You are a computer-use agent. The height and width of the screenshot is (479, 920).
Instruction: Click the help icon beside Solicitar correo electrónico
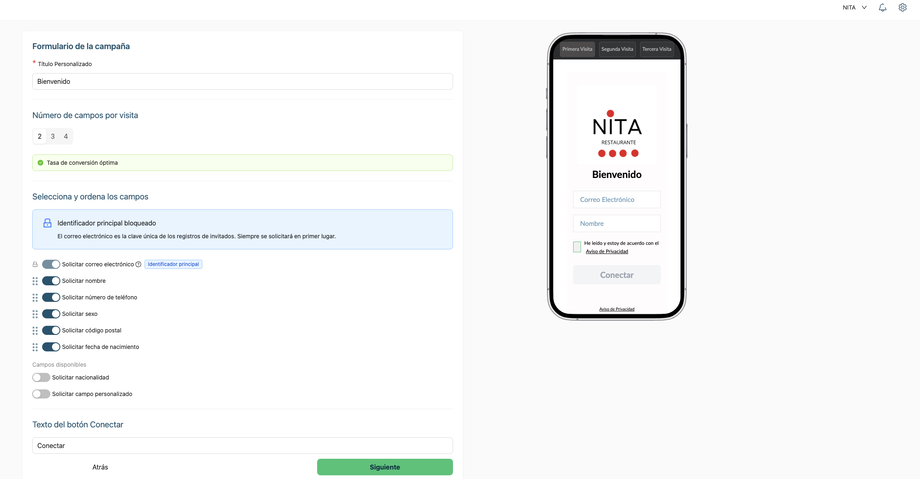(x=138, y=264)
